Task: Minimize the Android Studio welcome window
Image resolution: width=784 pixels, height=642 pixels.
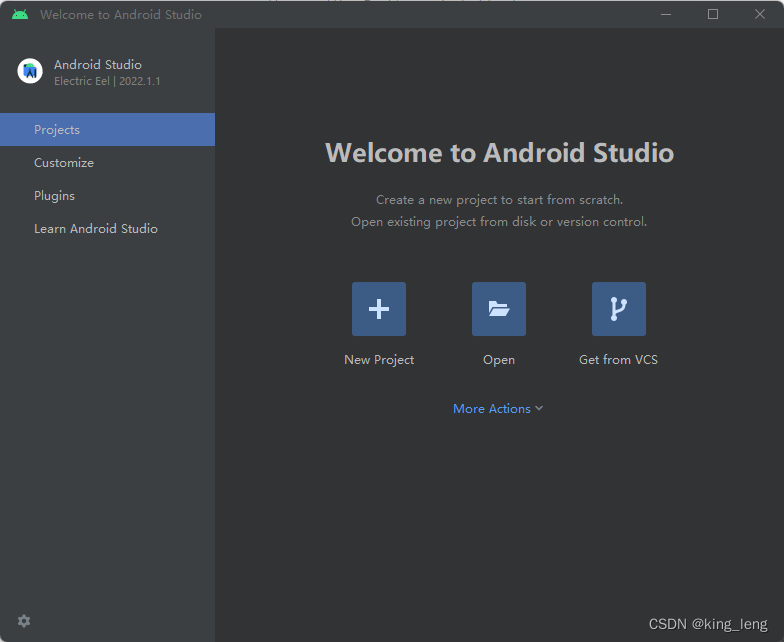Action: pos(666,14)
